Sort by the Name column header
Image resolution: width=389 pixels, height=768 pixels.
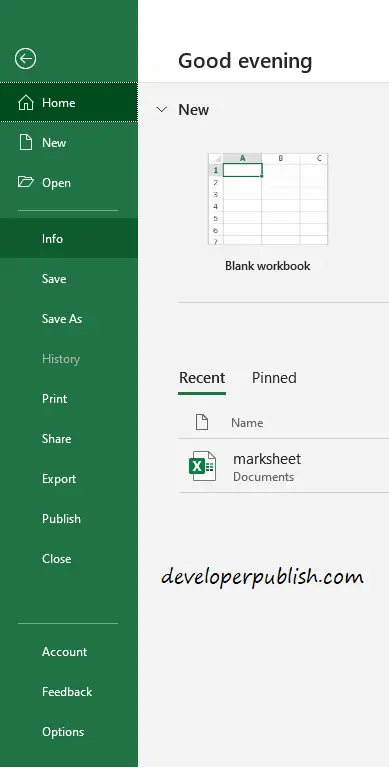click(247, 423)
